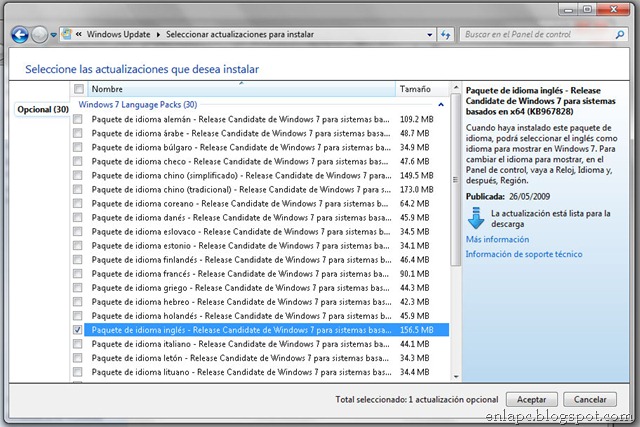Click the 109.2 MB size value

point(416,119)
